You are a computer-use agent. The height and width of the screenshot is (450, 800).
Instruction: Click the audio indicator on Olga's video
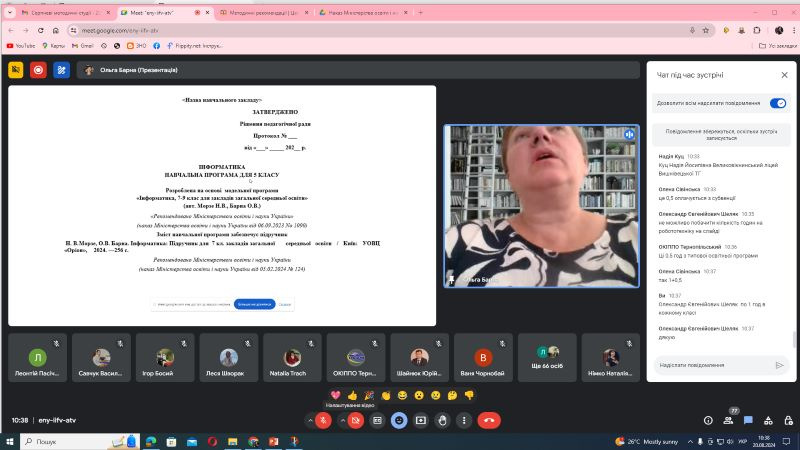click(629, 135)
